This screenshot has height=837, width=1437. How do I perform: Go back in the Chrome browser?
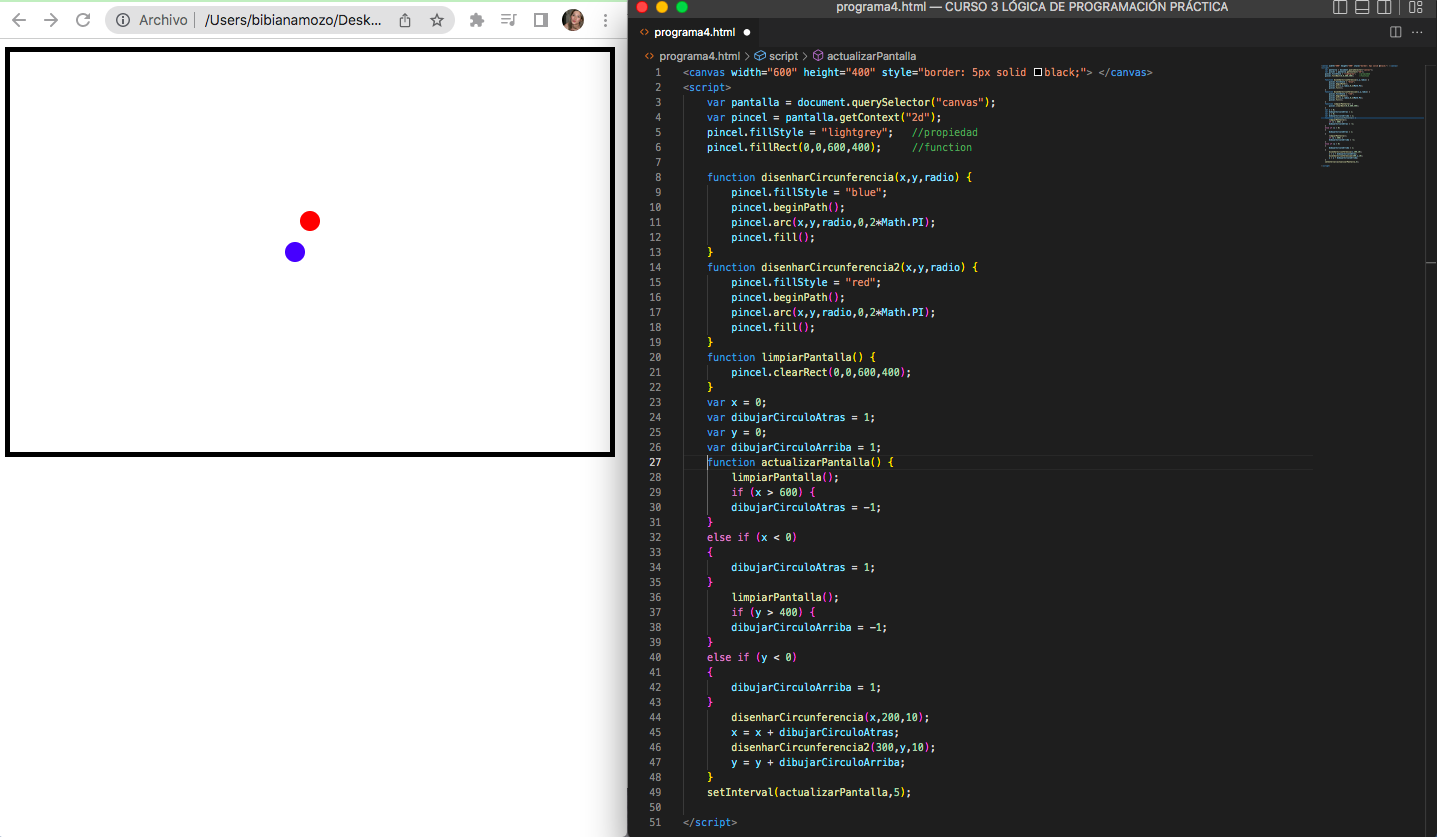19,20
